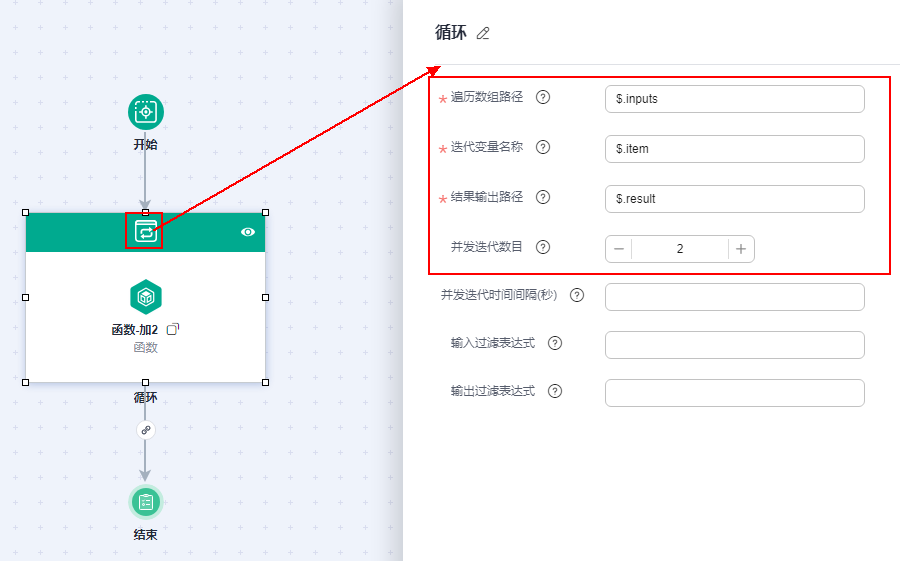Click the 结果输出路径 field with $.result
This screenshot has width=900, height=561.
point(734,199)
